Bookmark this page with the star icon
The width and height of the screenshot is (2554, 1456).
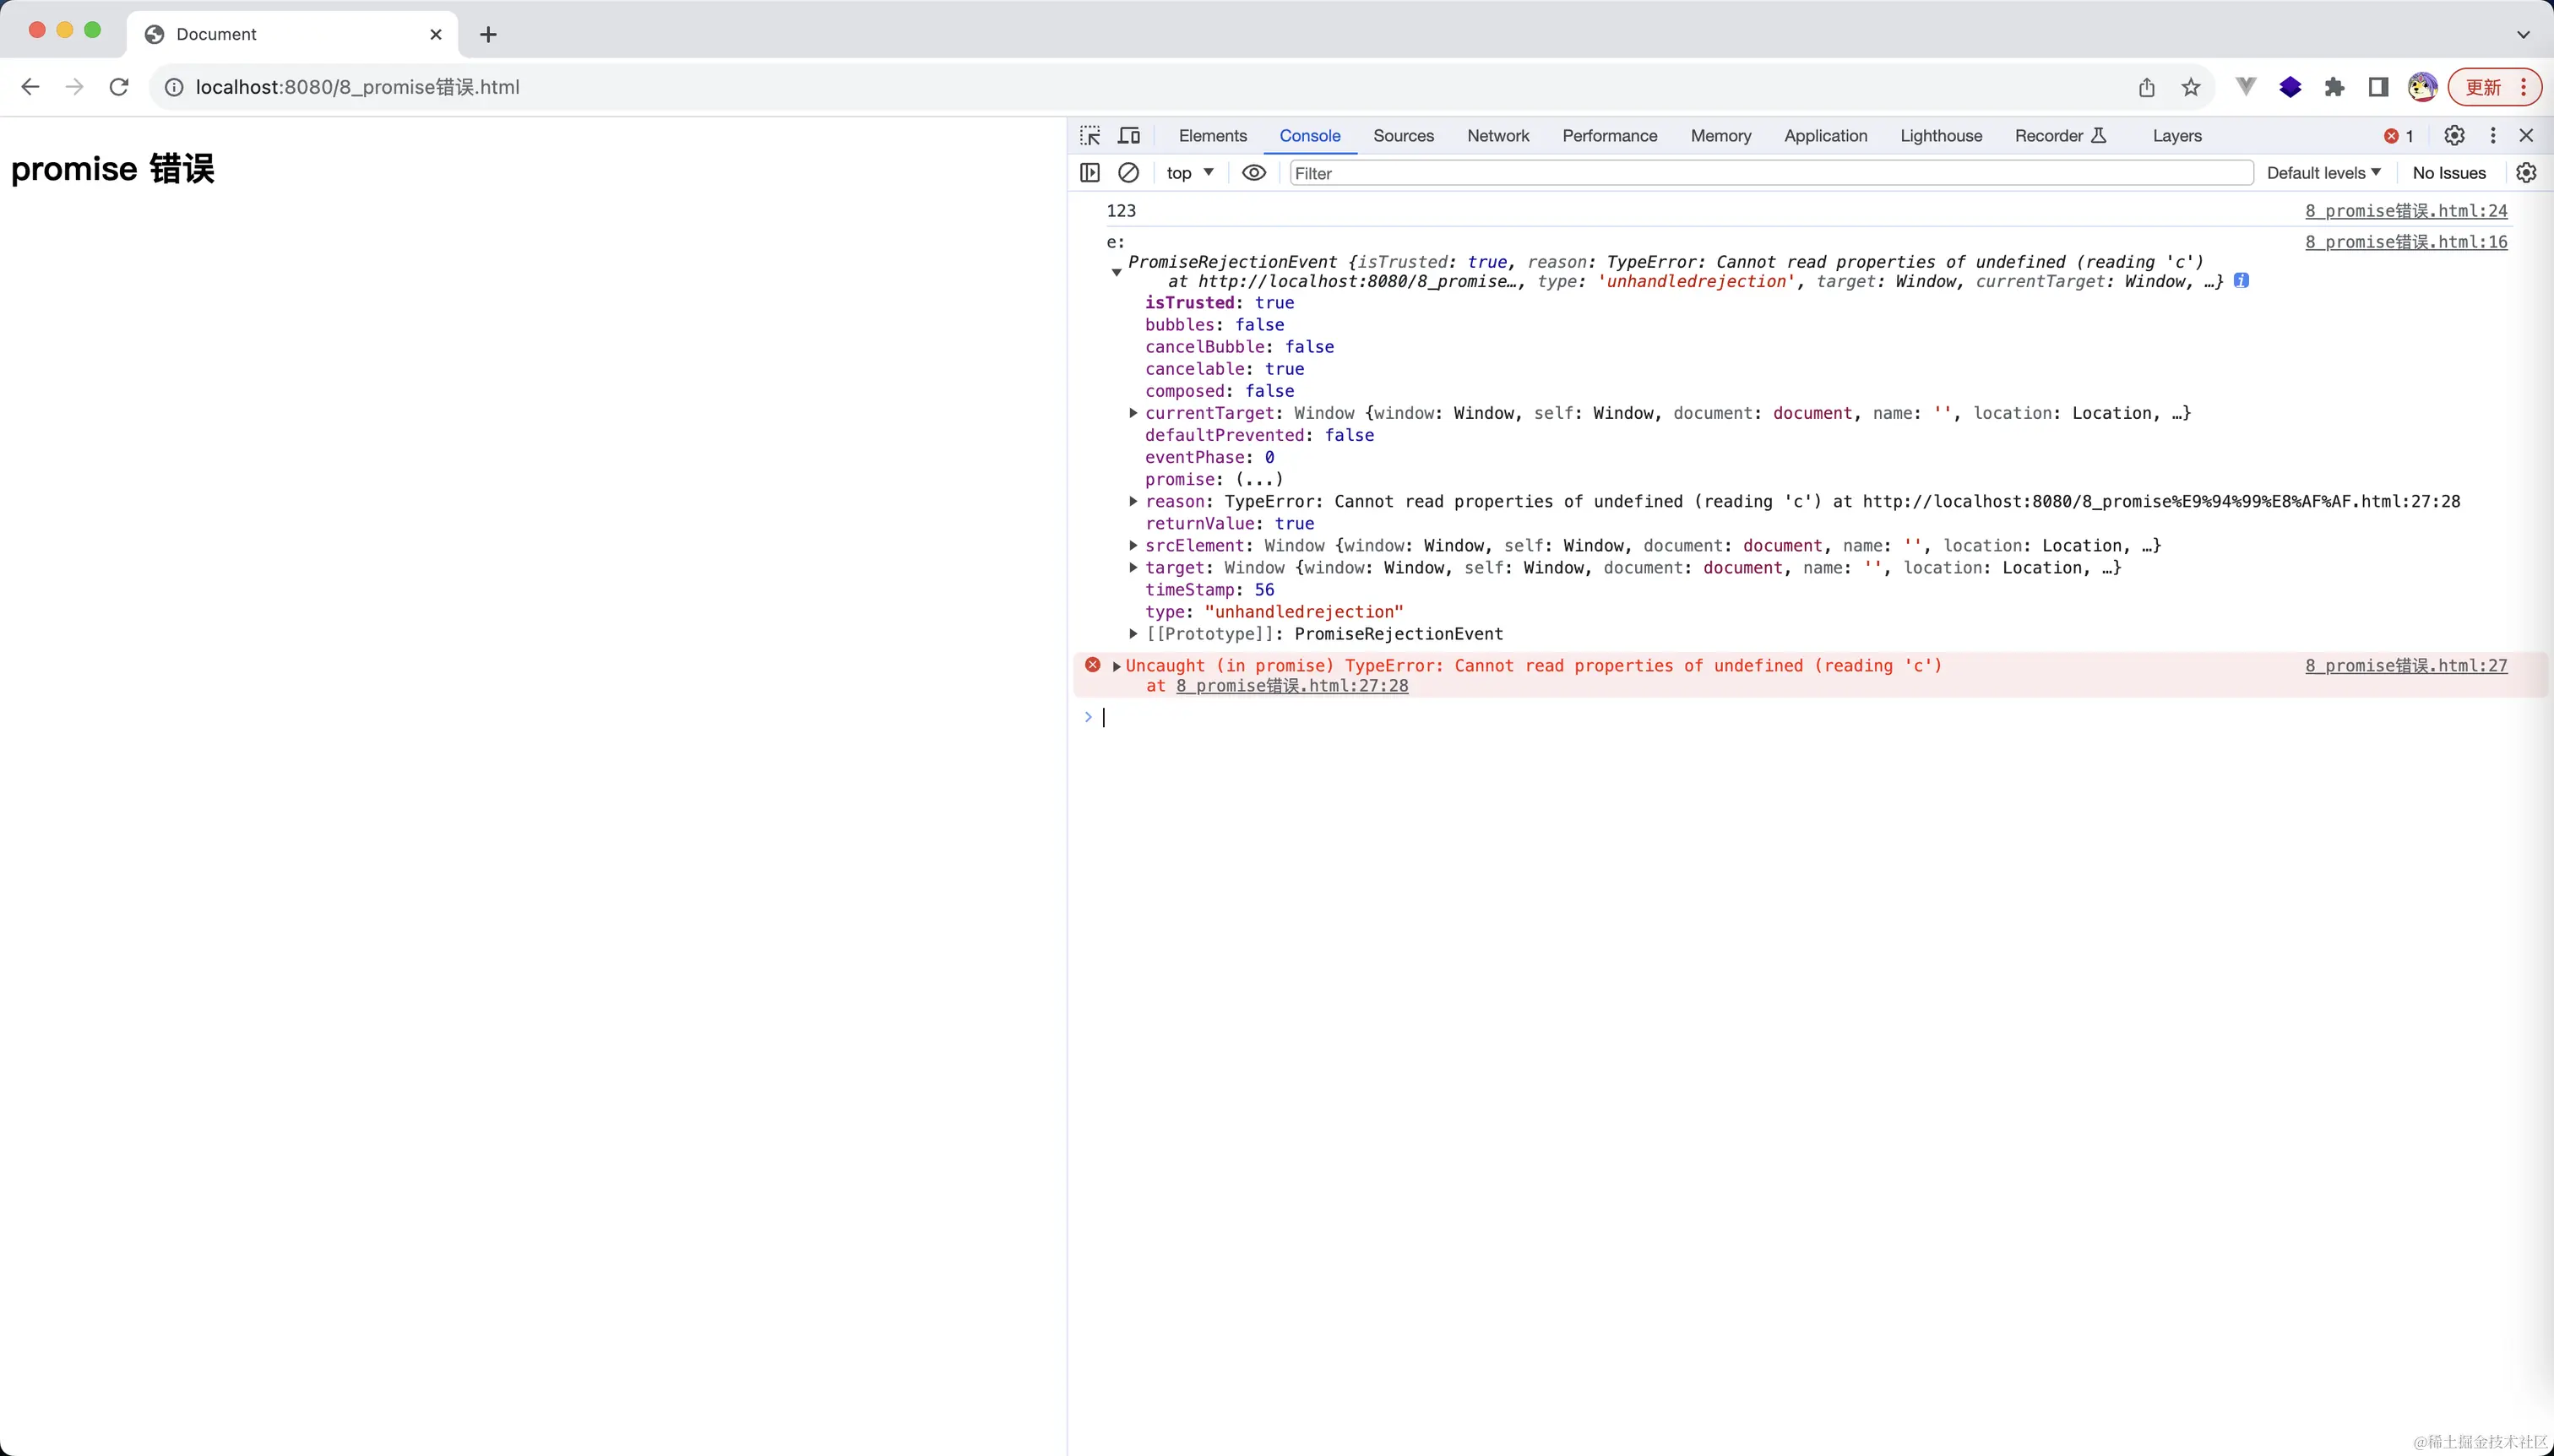(x=2191, y=88)
